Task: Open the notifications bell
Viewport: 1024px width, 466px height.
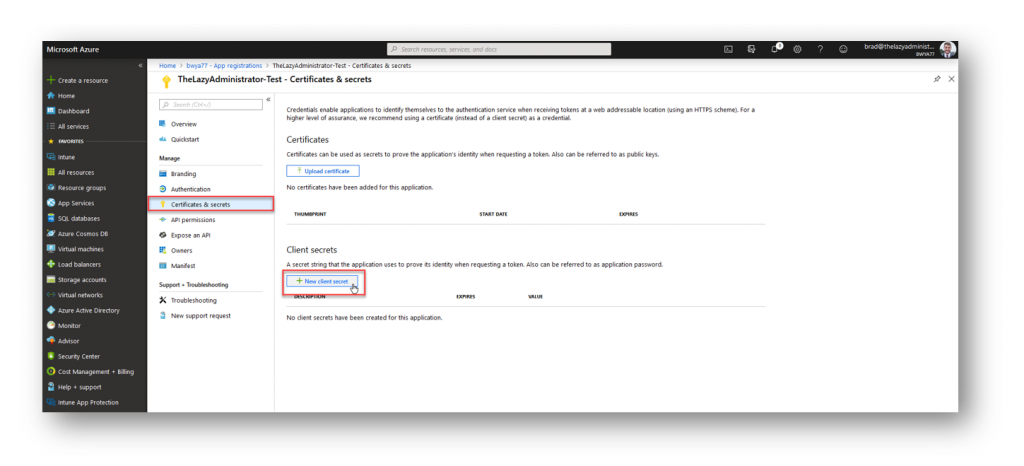Action: 775,49
